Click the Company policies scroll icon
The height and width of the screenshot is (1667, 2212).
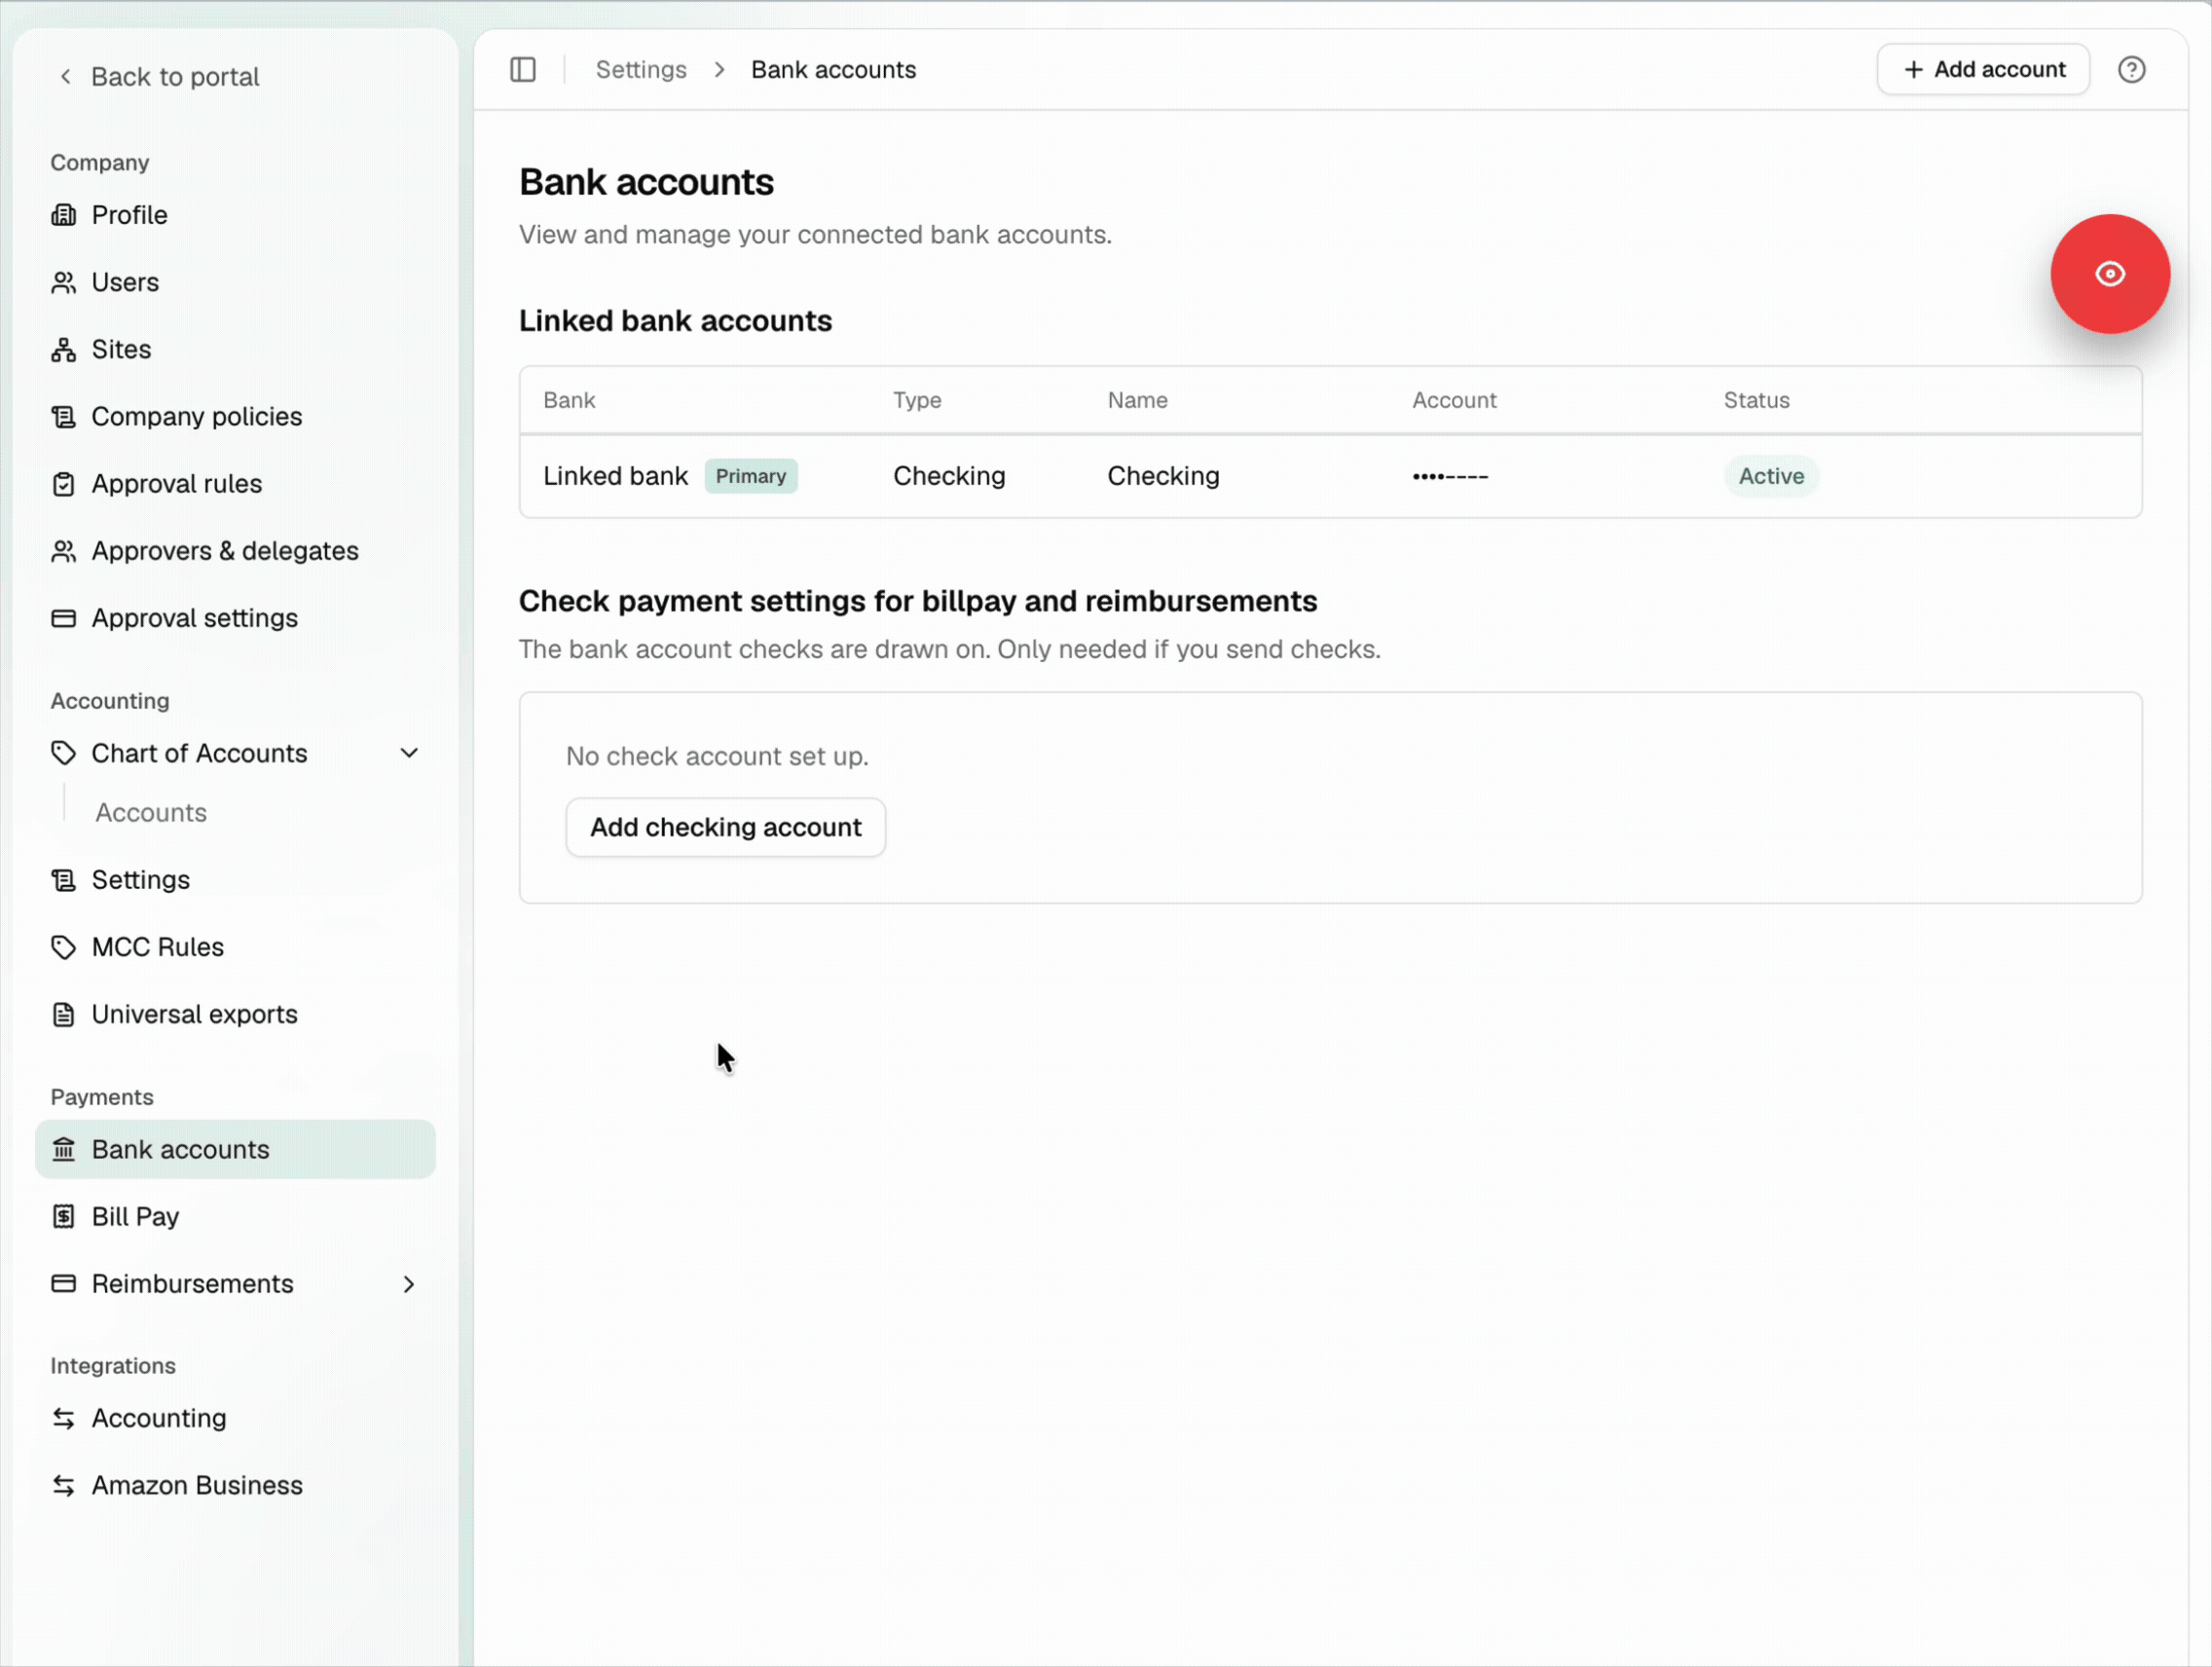click(64, 417)
